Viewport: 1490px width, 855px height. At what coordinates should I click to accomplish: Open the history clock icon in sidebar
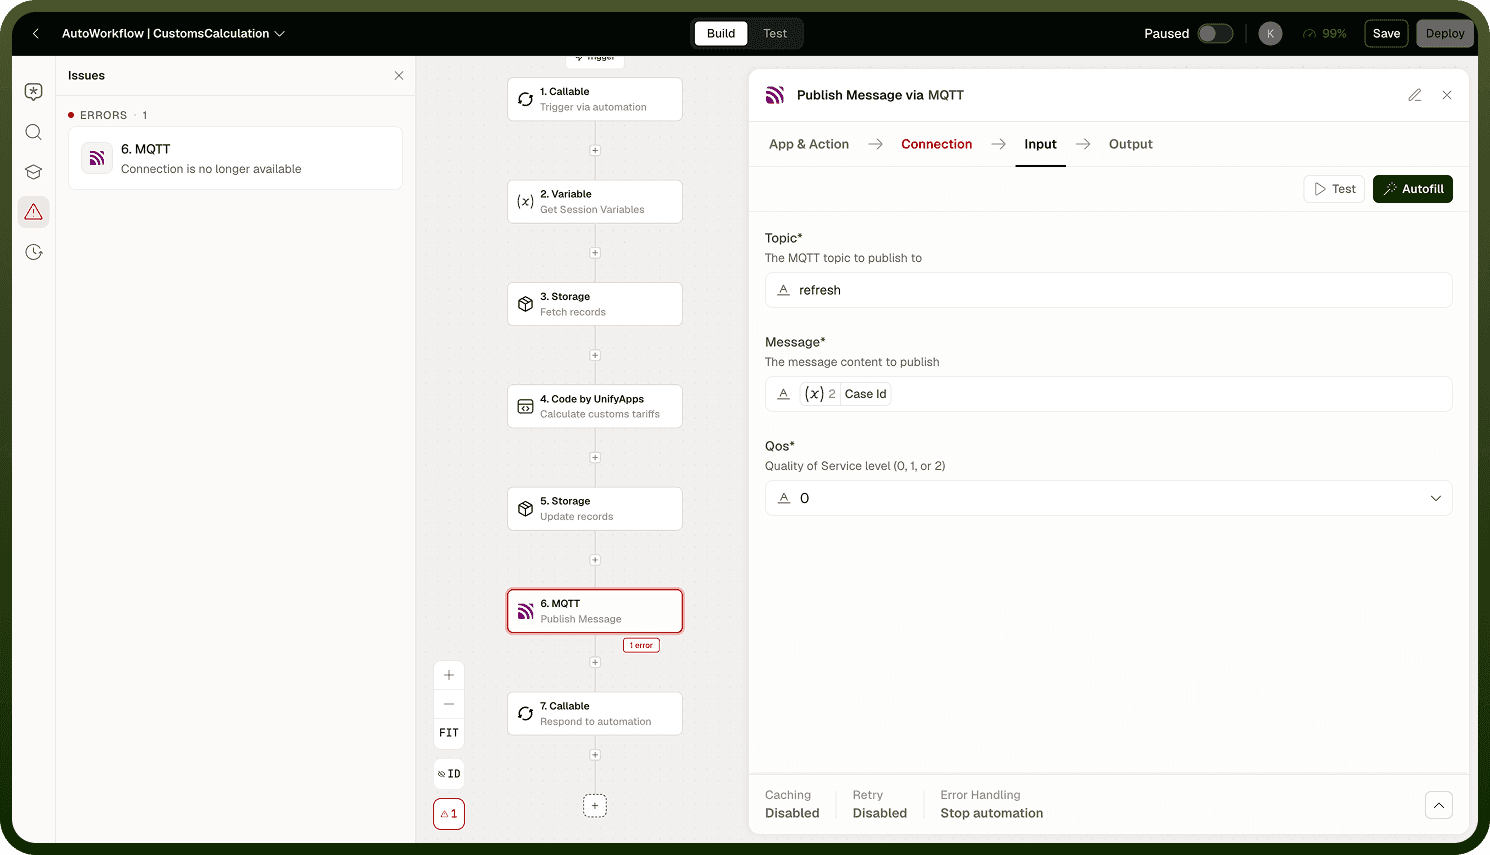pos(34,252)
